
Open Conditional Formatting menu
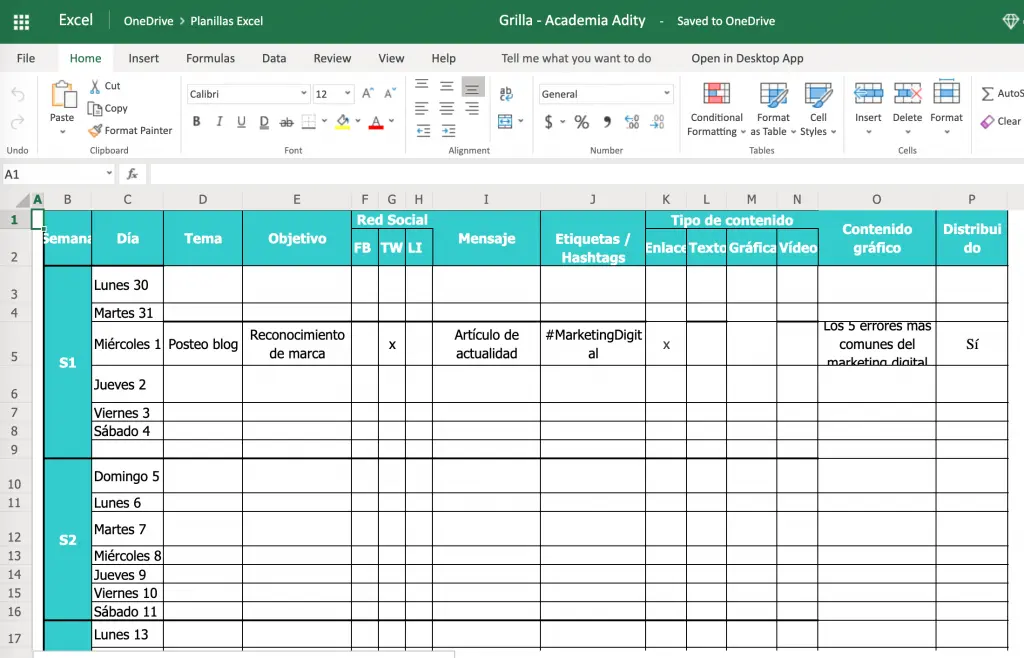tap(716, 109)
